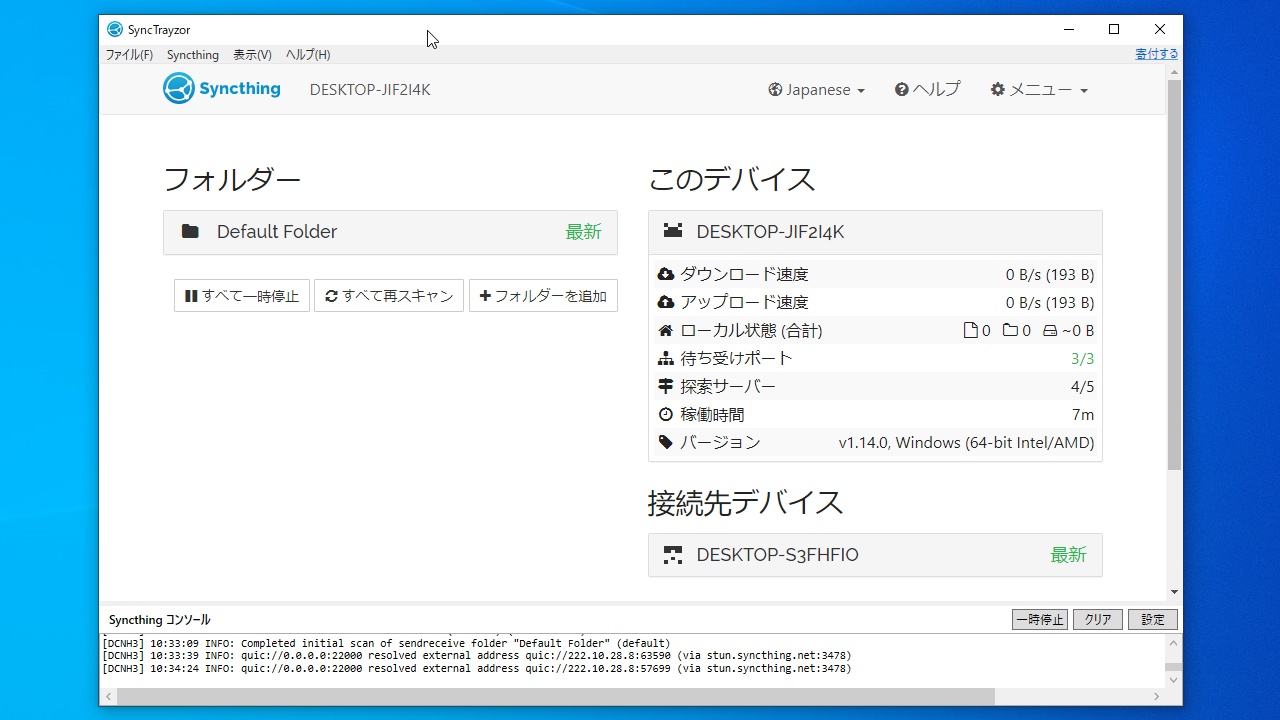Click the 7m uptime value
The height and width of the screenshot is (720, 1280).
tap(1083, 414)
